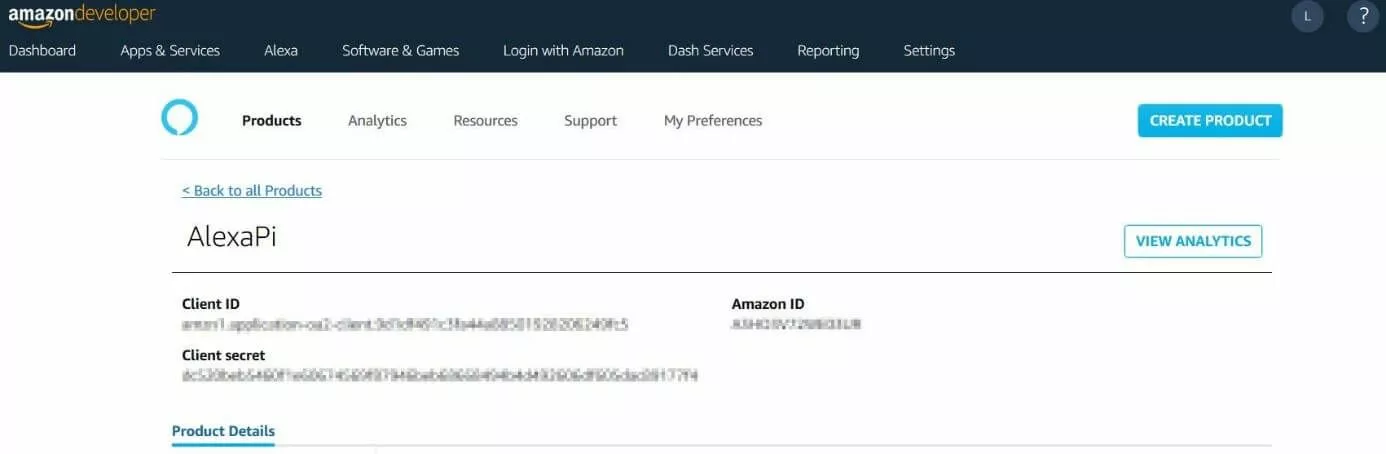1386x454 pixels.
Task: Click the VIEW ANALYTICS button
Action: point(1193,241)
